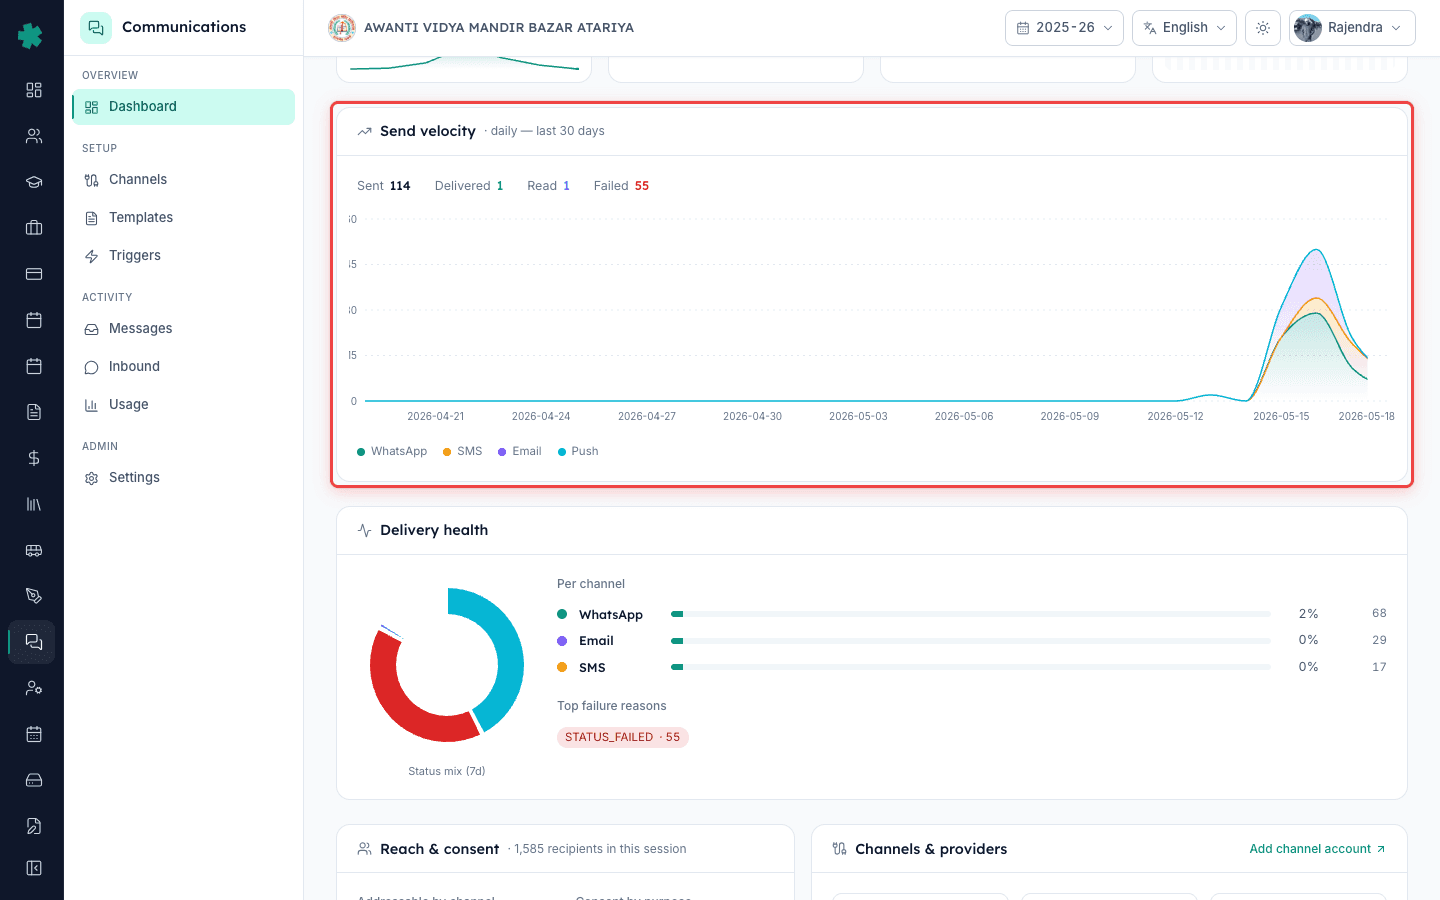Open the calendar with dots icon
The width and height of the screenshot is (1440, 900).
[34, 734]
